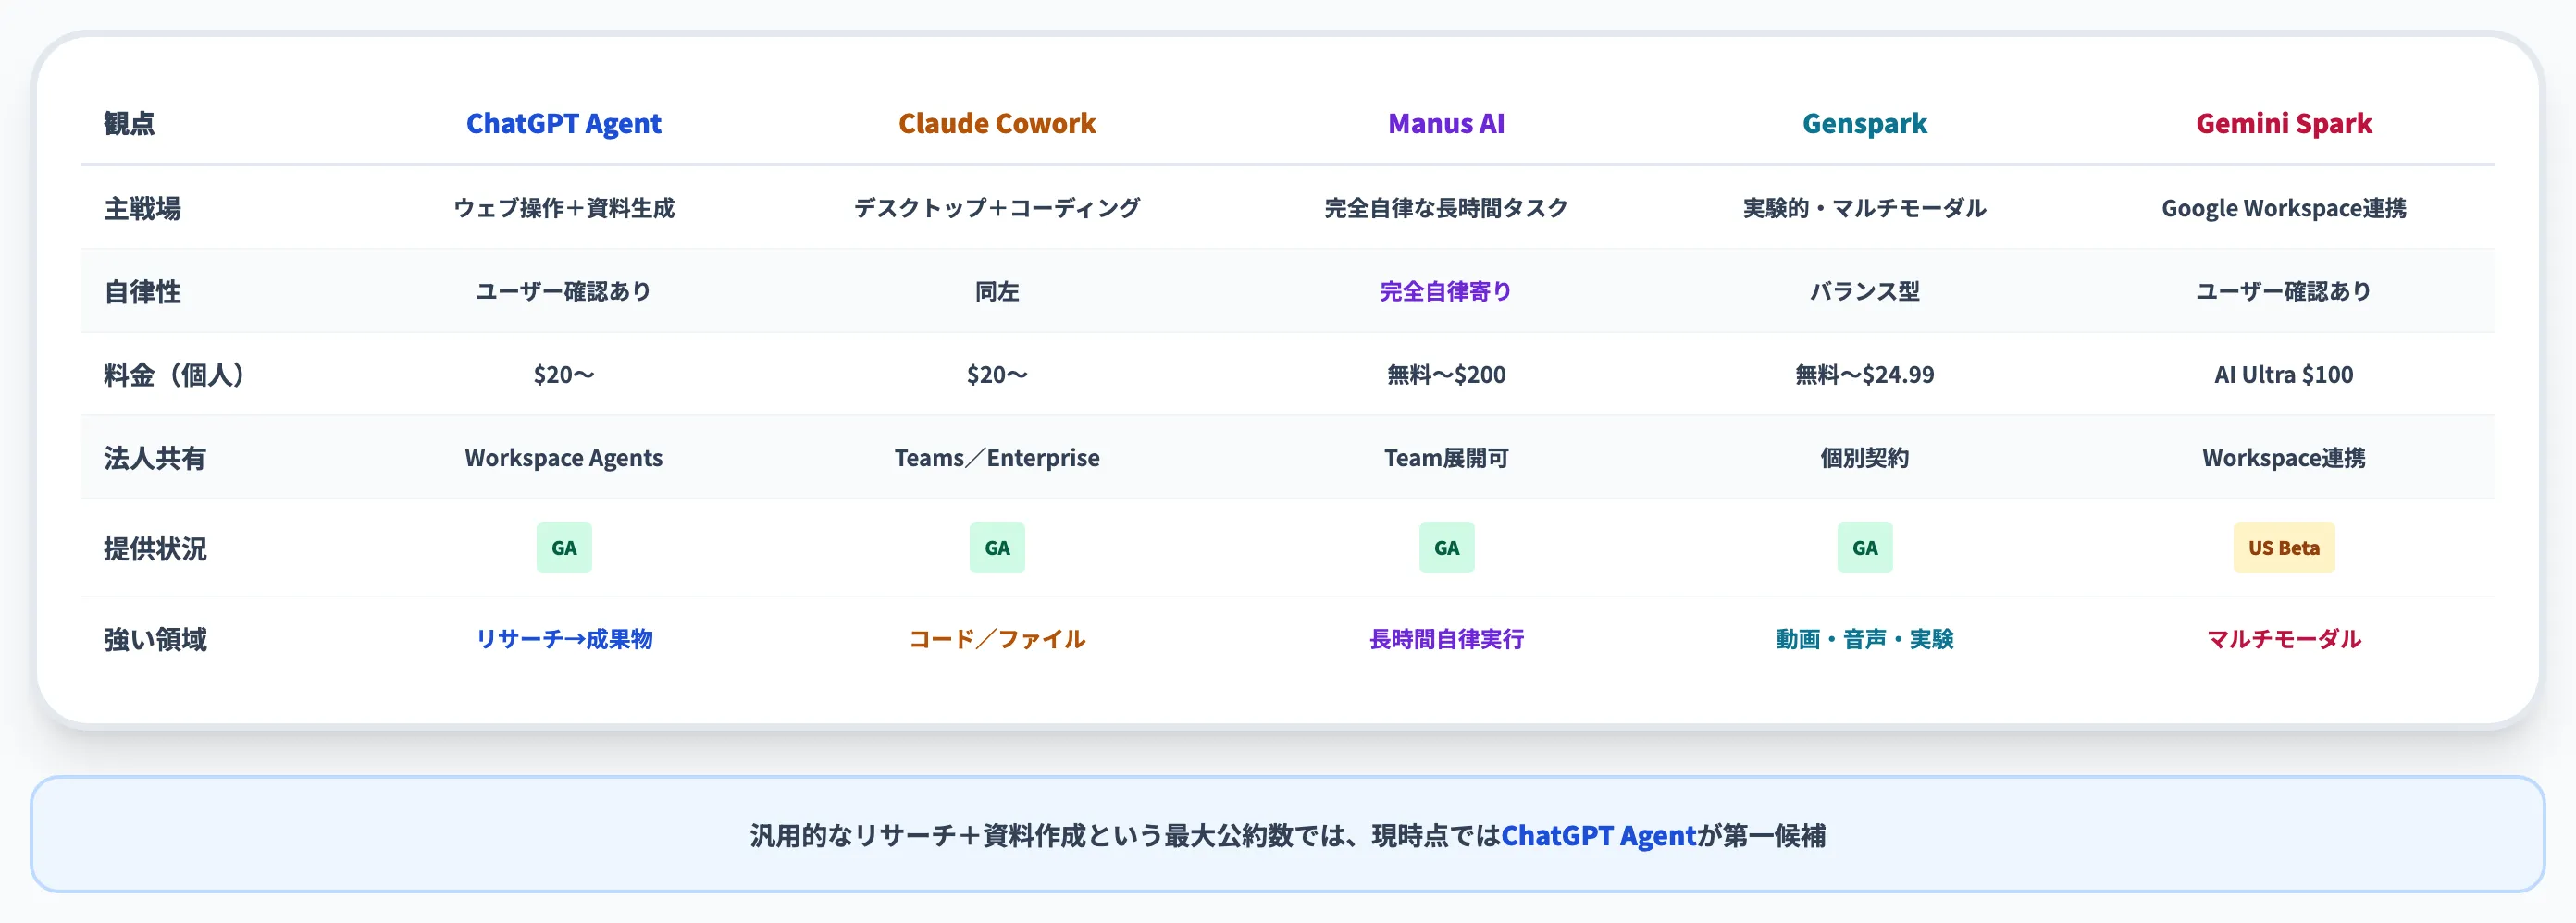Viewport: 2576px width, 923px height.
Task: Click the 自律性 row label
Action: pyautogui.click(x=142, y=291)
